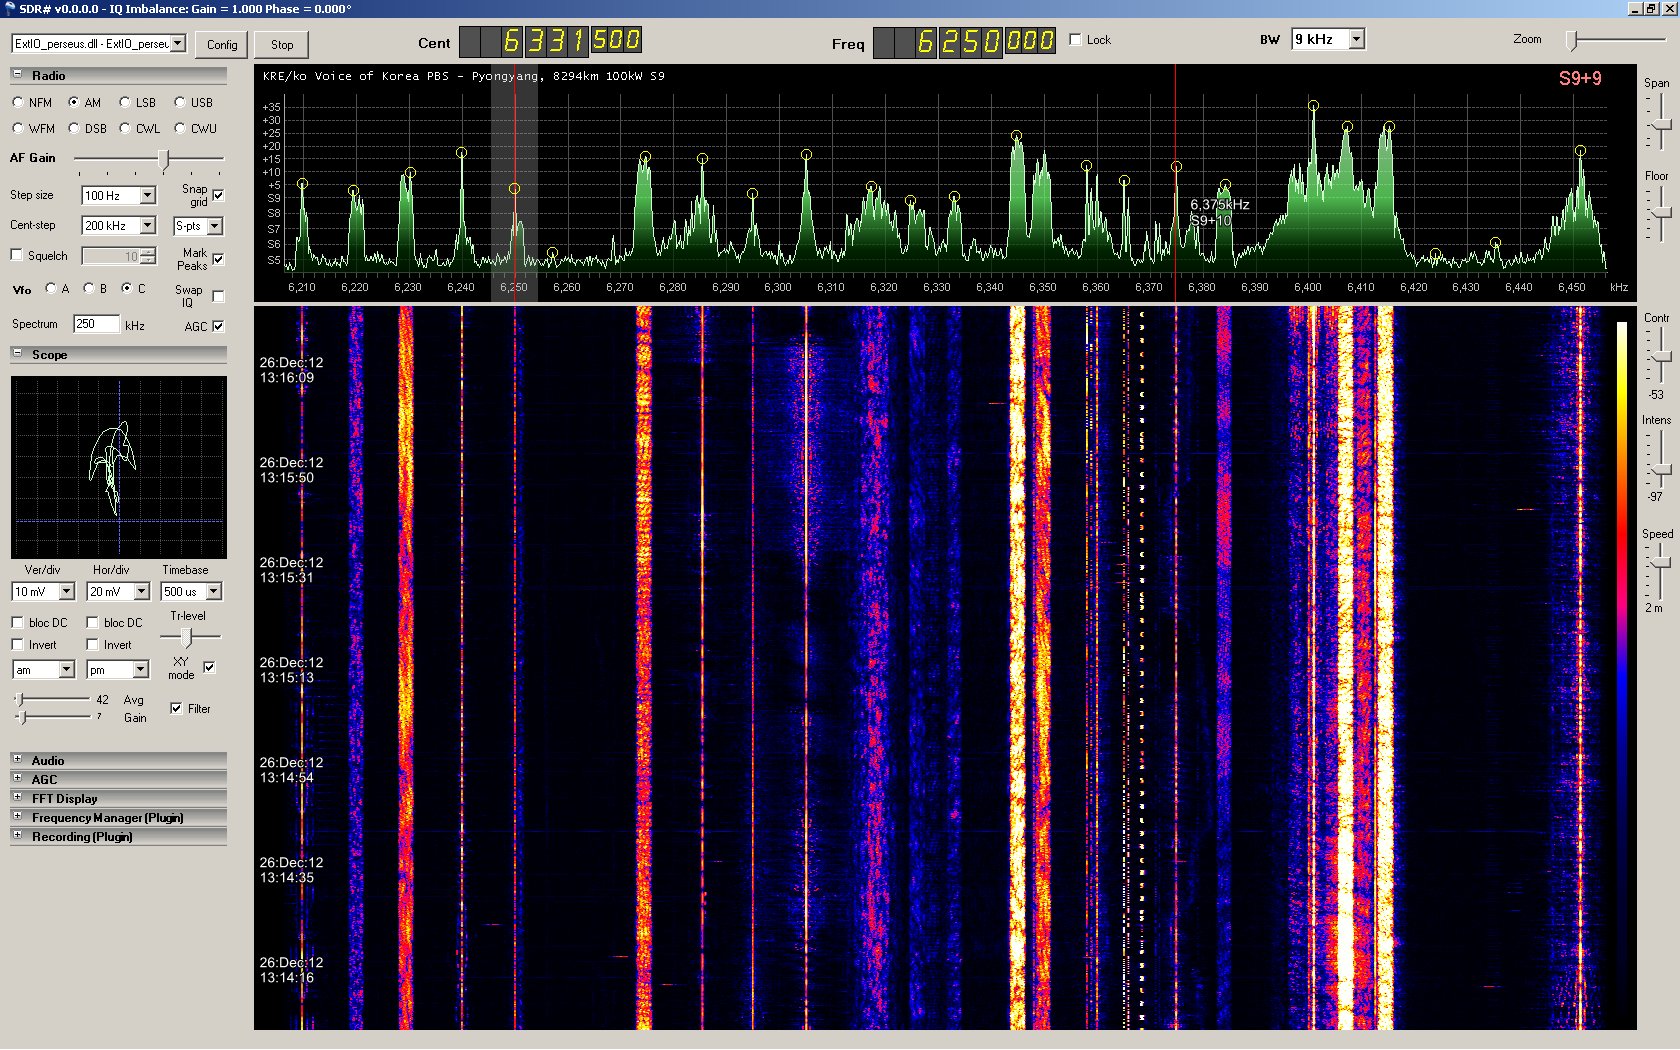Click the Spectrum kHz input field

[x=96, y=324]
